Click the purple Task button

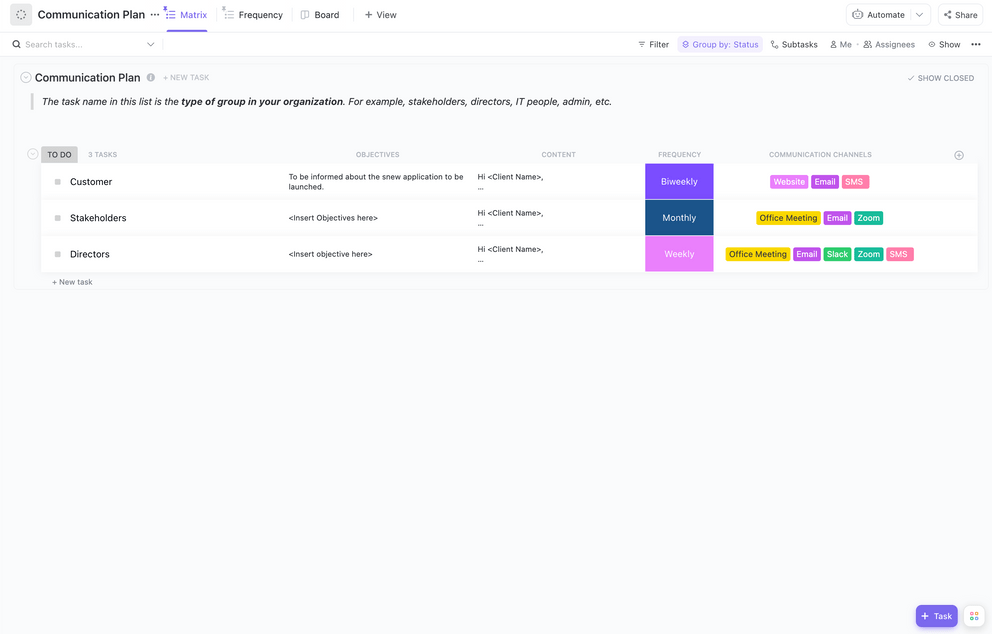coord(936,616)
